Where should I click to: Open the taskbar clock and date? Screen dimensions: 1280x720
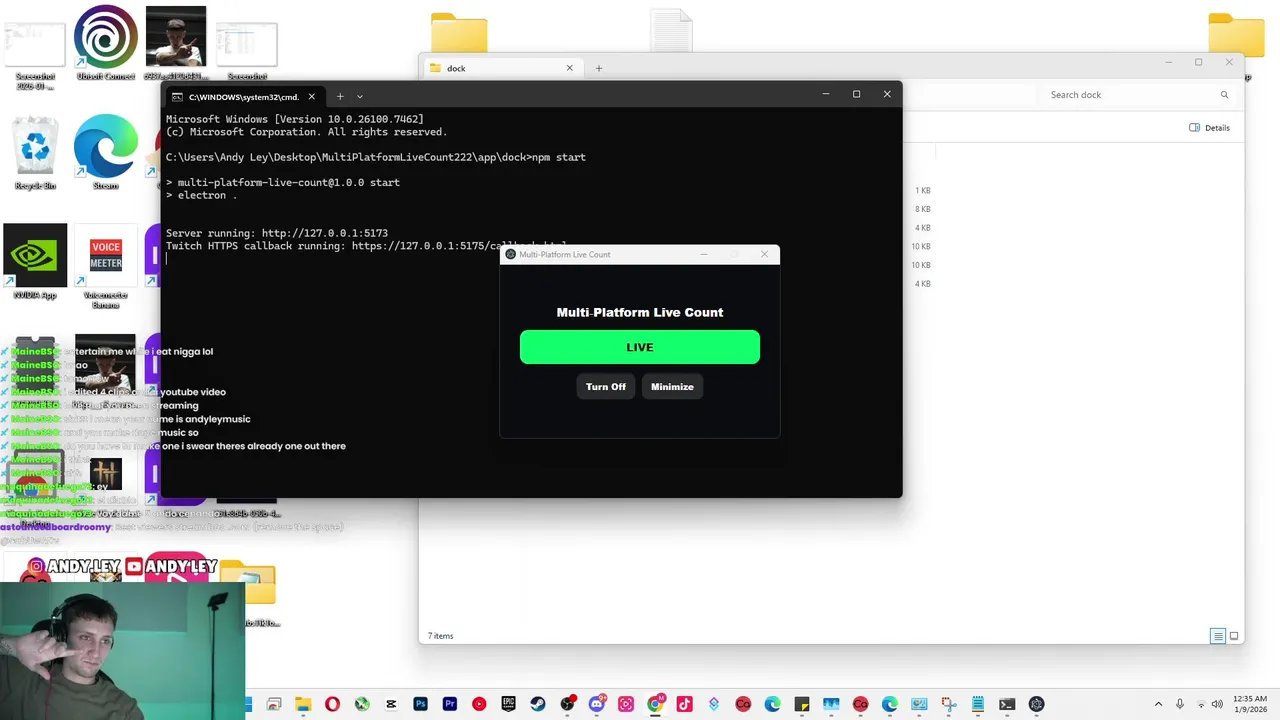point(1250,704)
